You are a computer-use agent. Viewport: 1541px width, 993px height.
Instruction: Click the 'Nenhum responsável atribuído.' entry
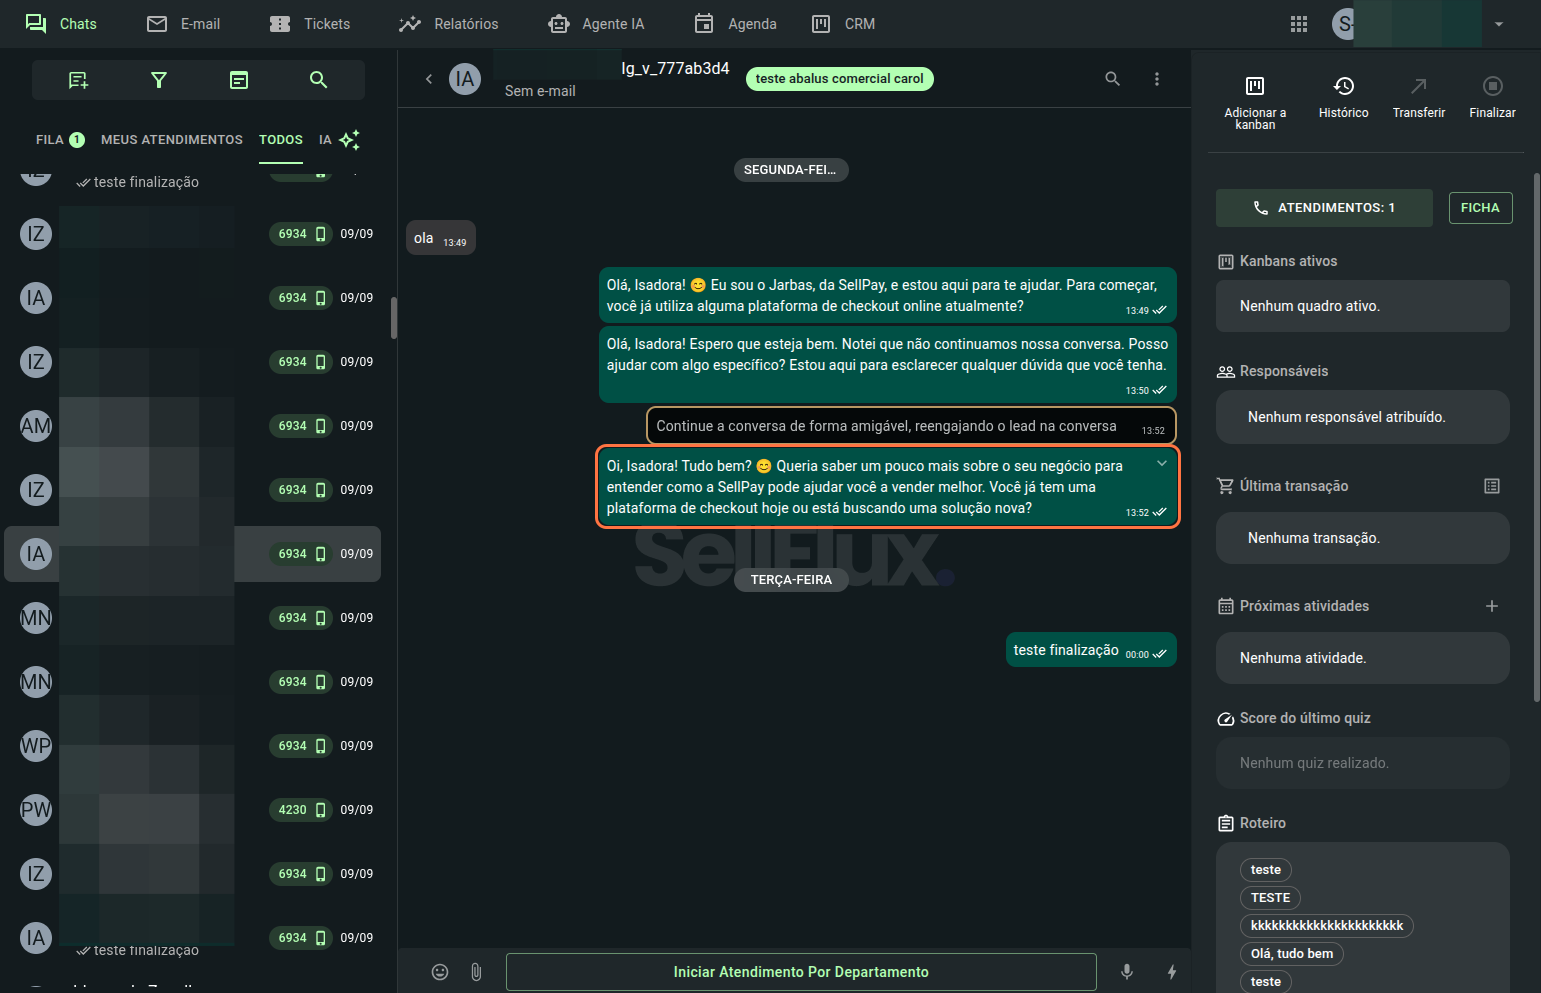click(1363, 417)
